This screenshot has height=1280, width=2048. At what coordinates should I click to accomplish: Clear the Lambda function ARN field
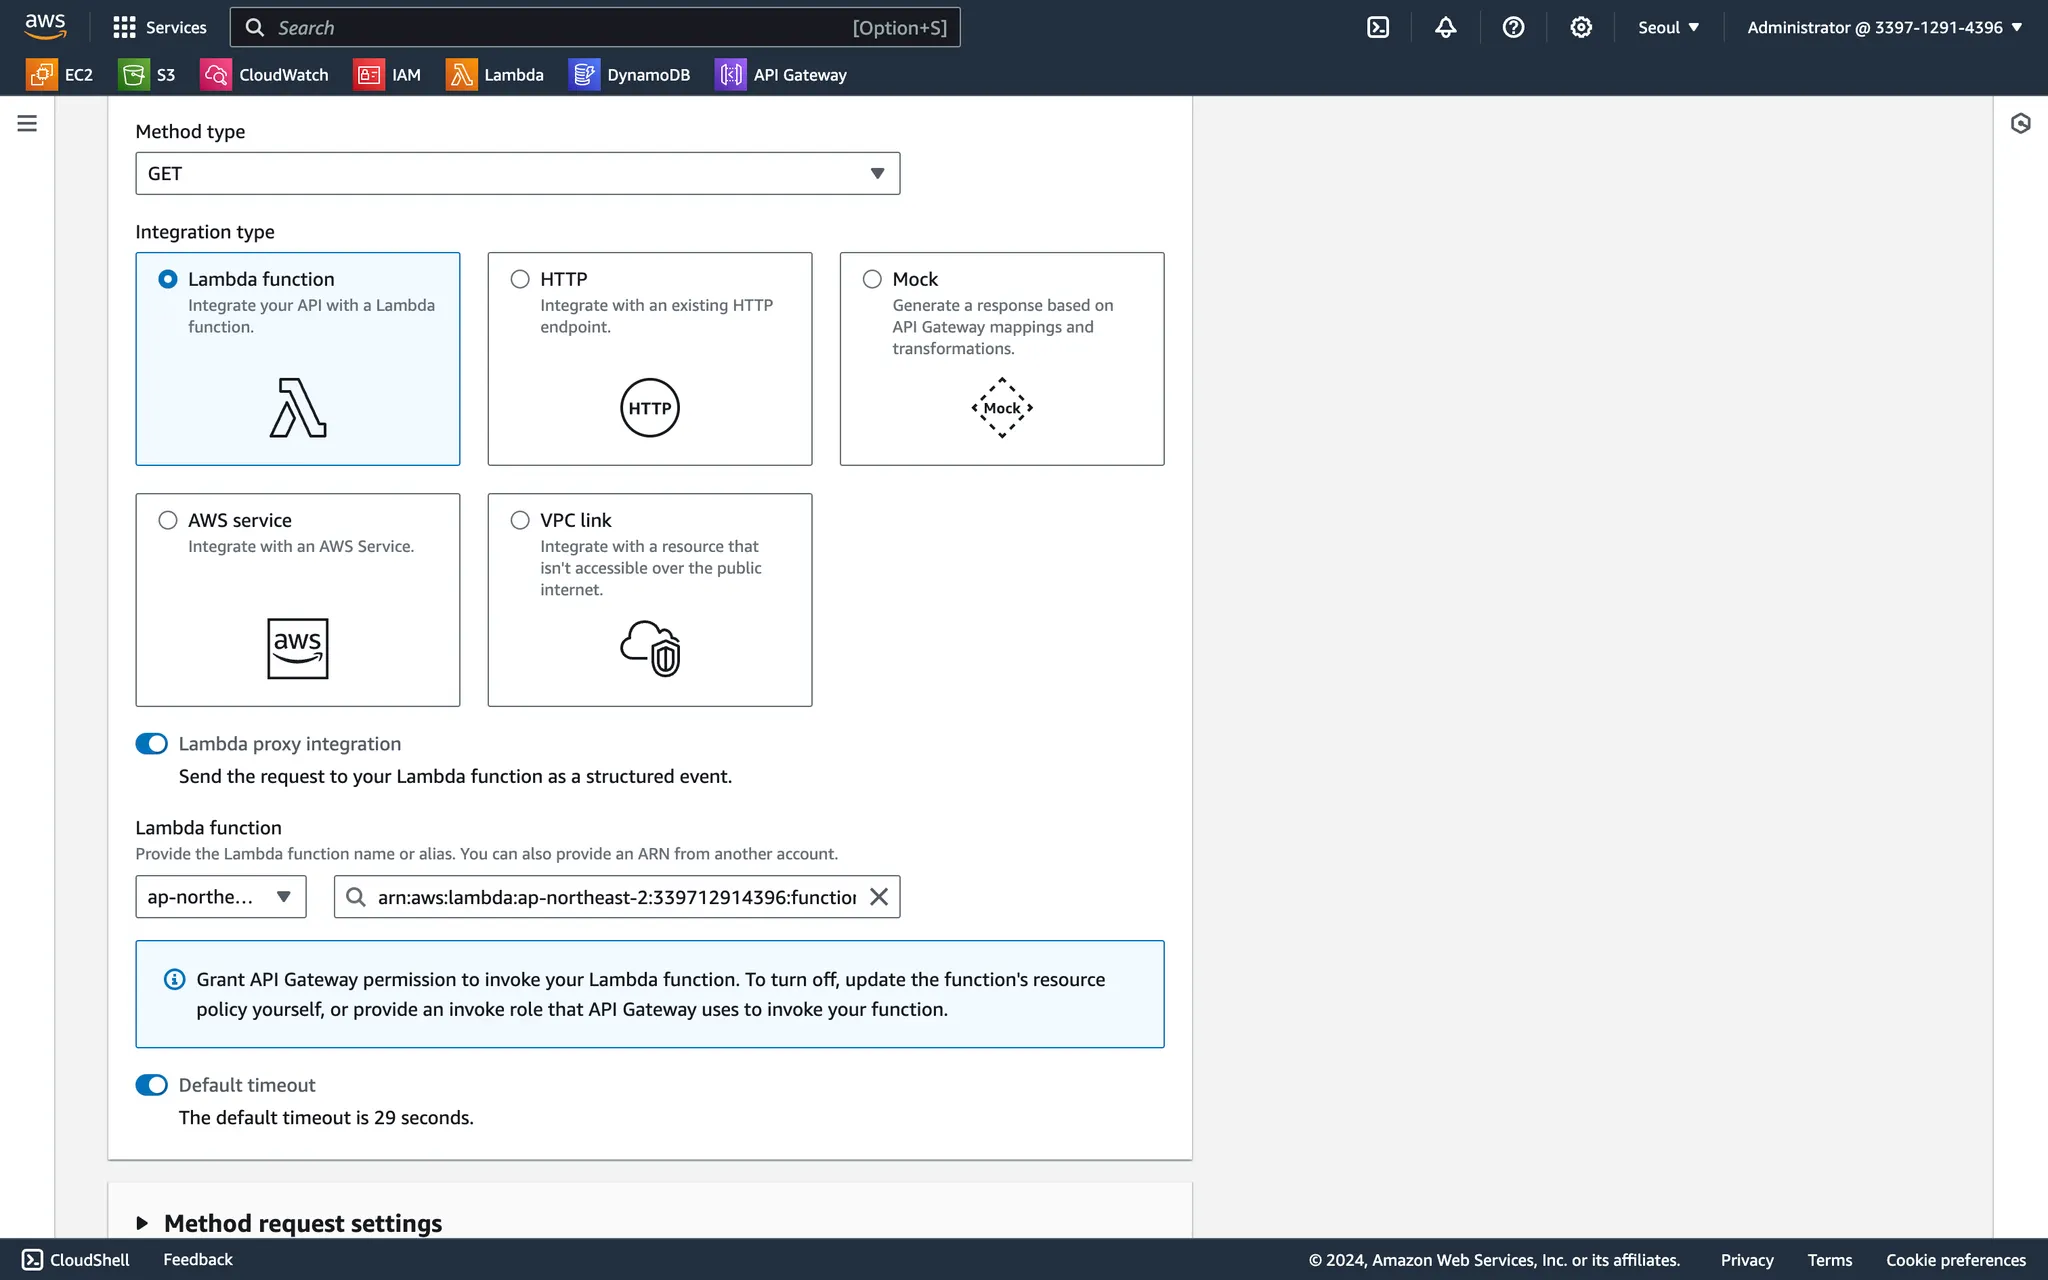pos(878,897)
